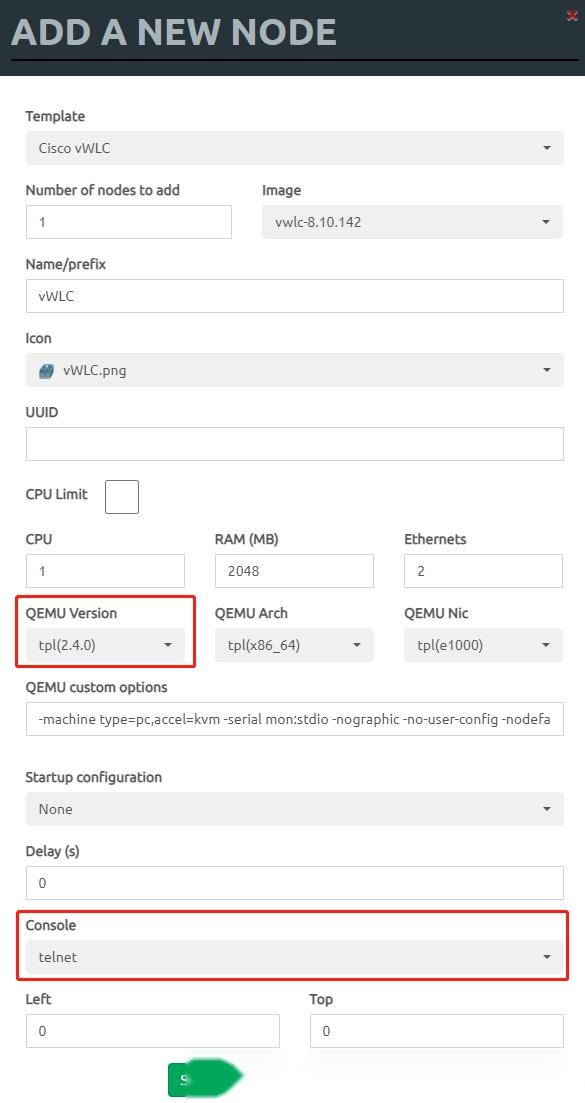
Task: Click the Name/prefix text field
Action: [x=293, y=295]
